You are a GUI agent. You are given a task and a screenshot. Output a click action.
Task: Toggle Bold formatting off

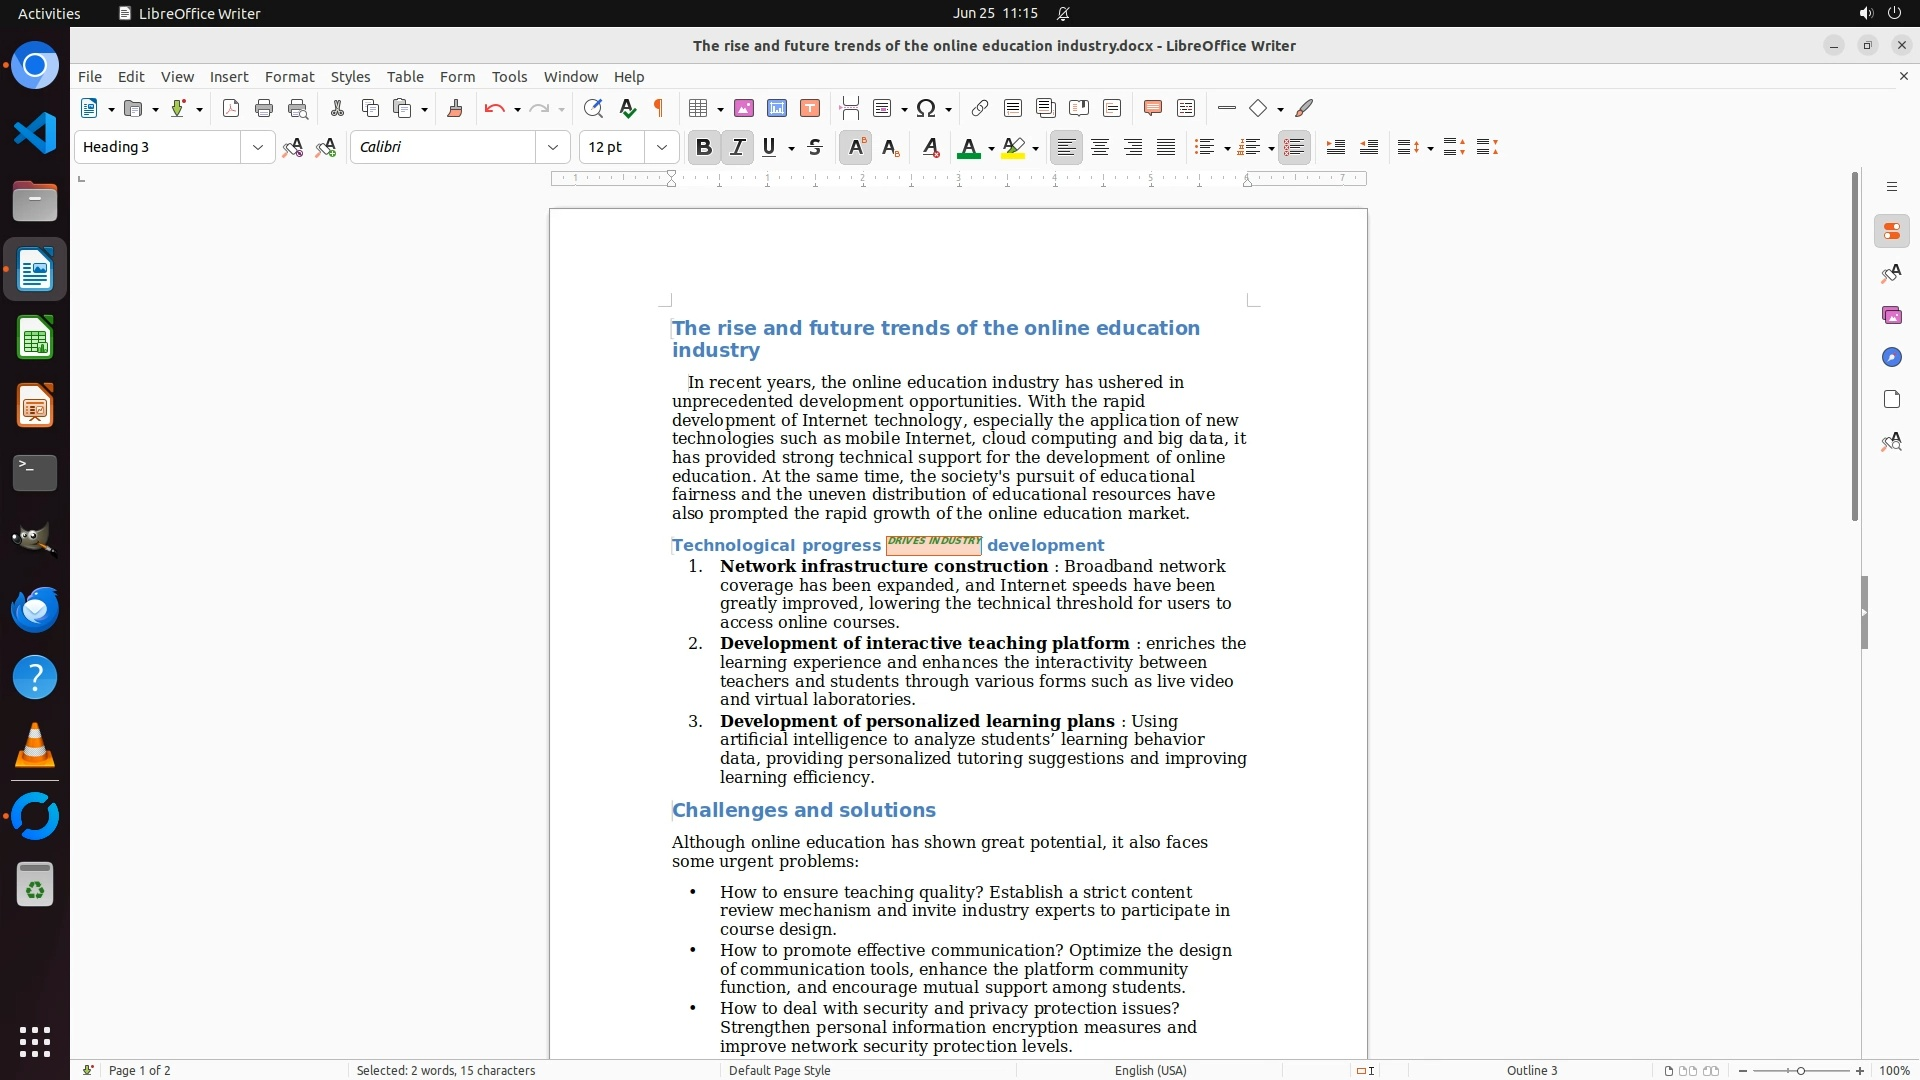coord(704,147)
